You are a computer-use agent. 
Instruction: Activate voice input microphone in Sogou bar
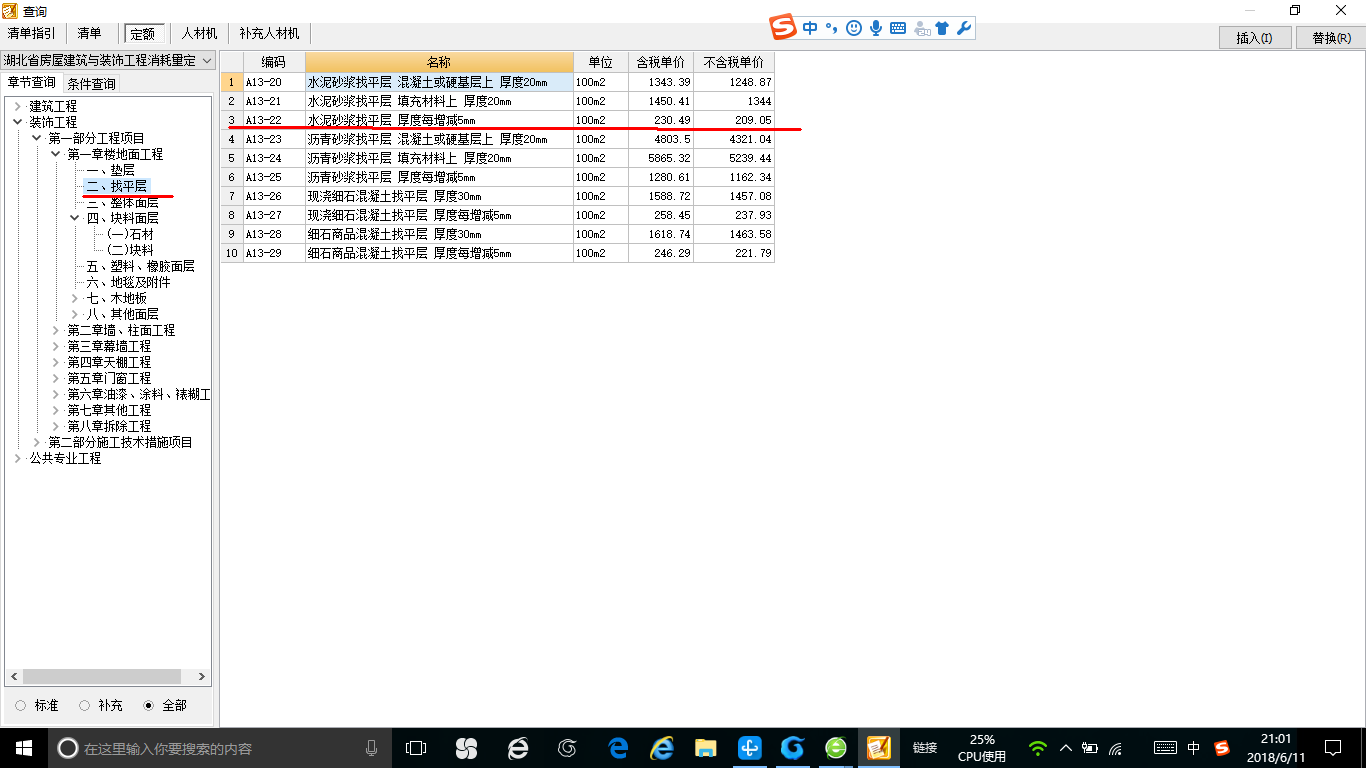tap(875, 28)
